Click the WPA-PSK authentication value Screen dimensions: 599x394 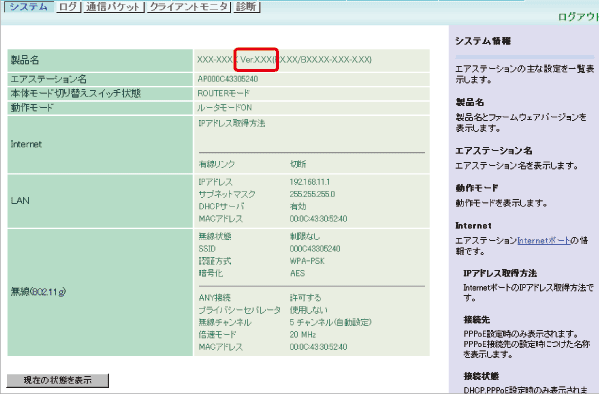click(307, 261)
